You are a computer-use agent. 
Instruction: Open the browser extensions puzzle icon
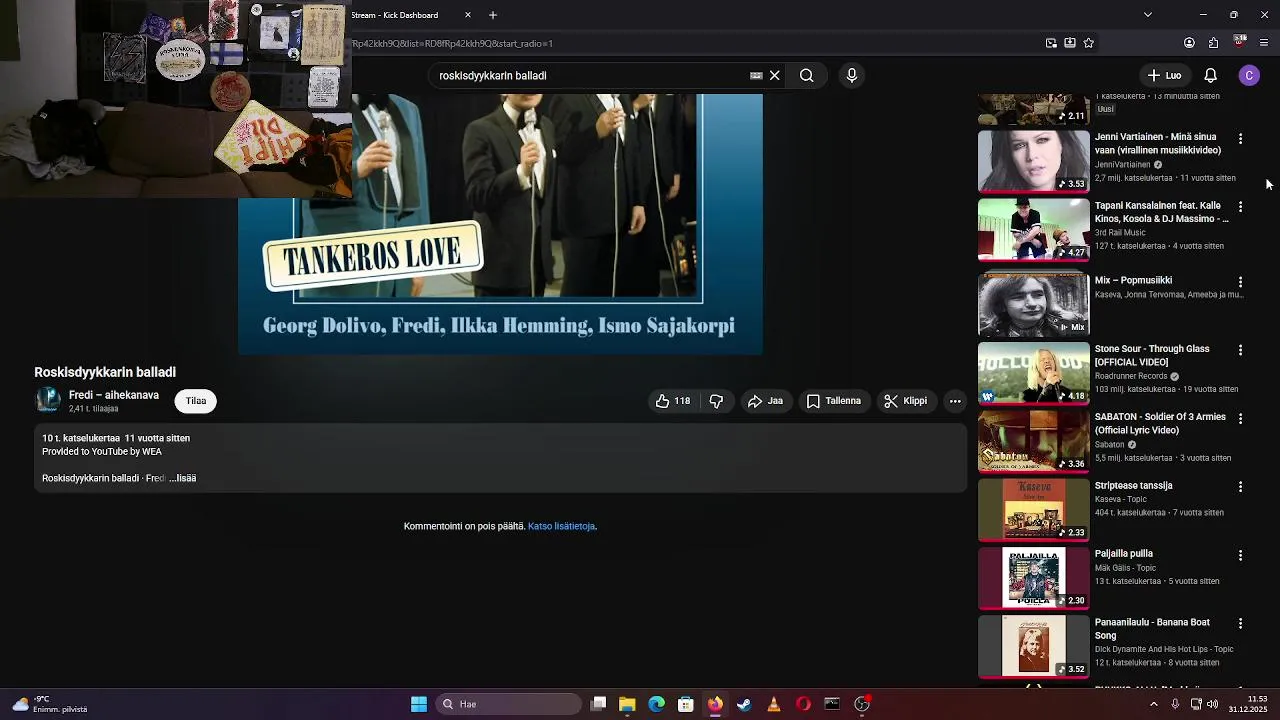pyautogui.click(x=1213, y=43)
